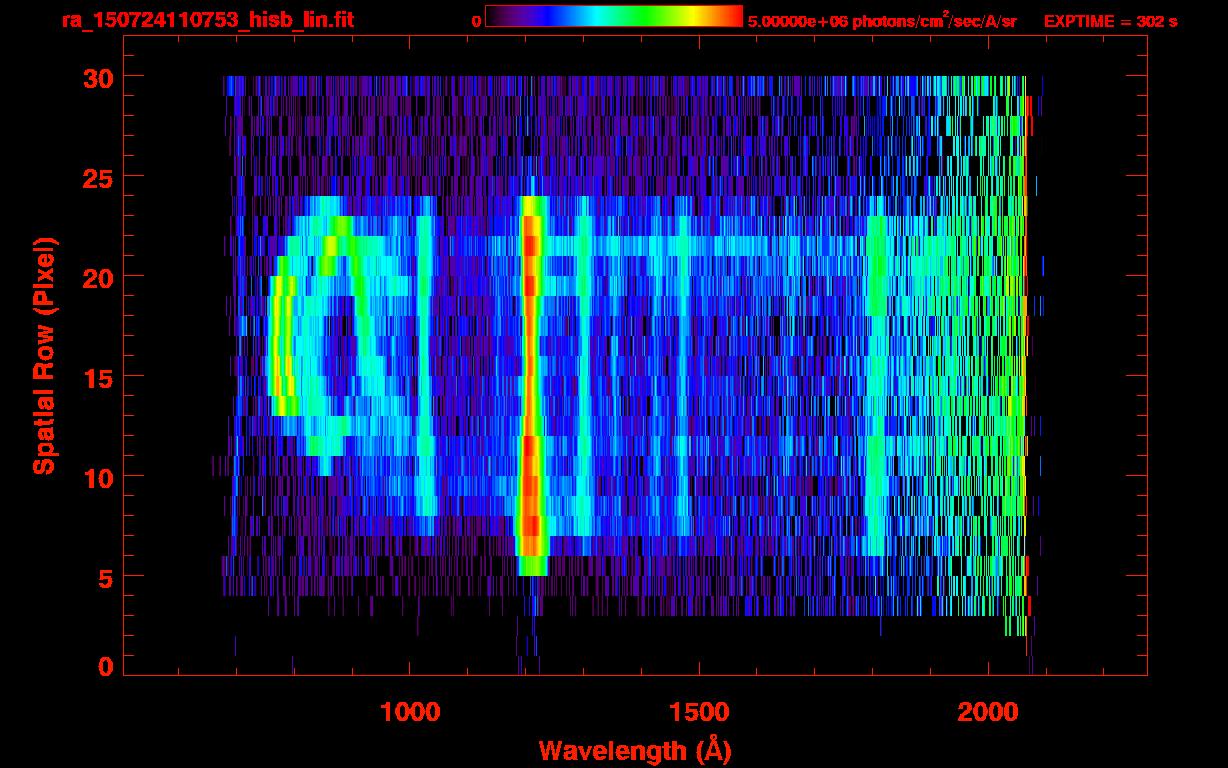Click the 5 spatial row tick label
The height and width of the screenshot is (768, 1228).
click(105, 576)
